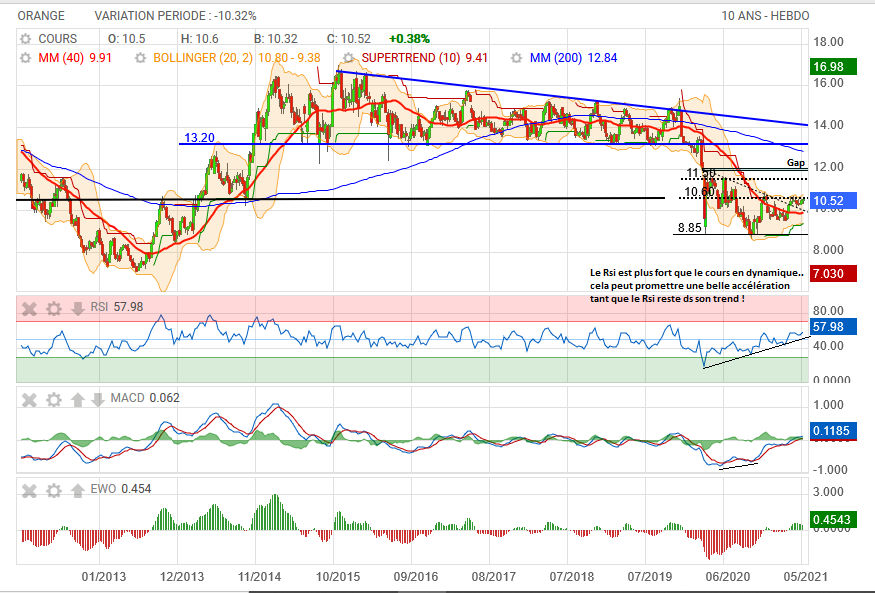This screenshot has height=593, width=875.
Task: Open MM (40) indicator settings gear
Action: click(26, 58)
